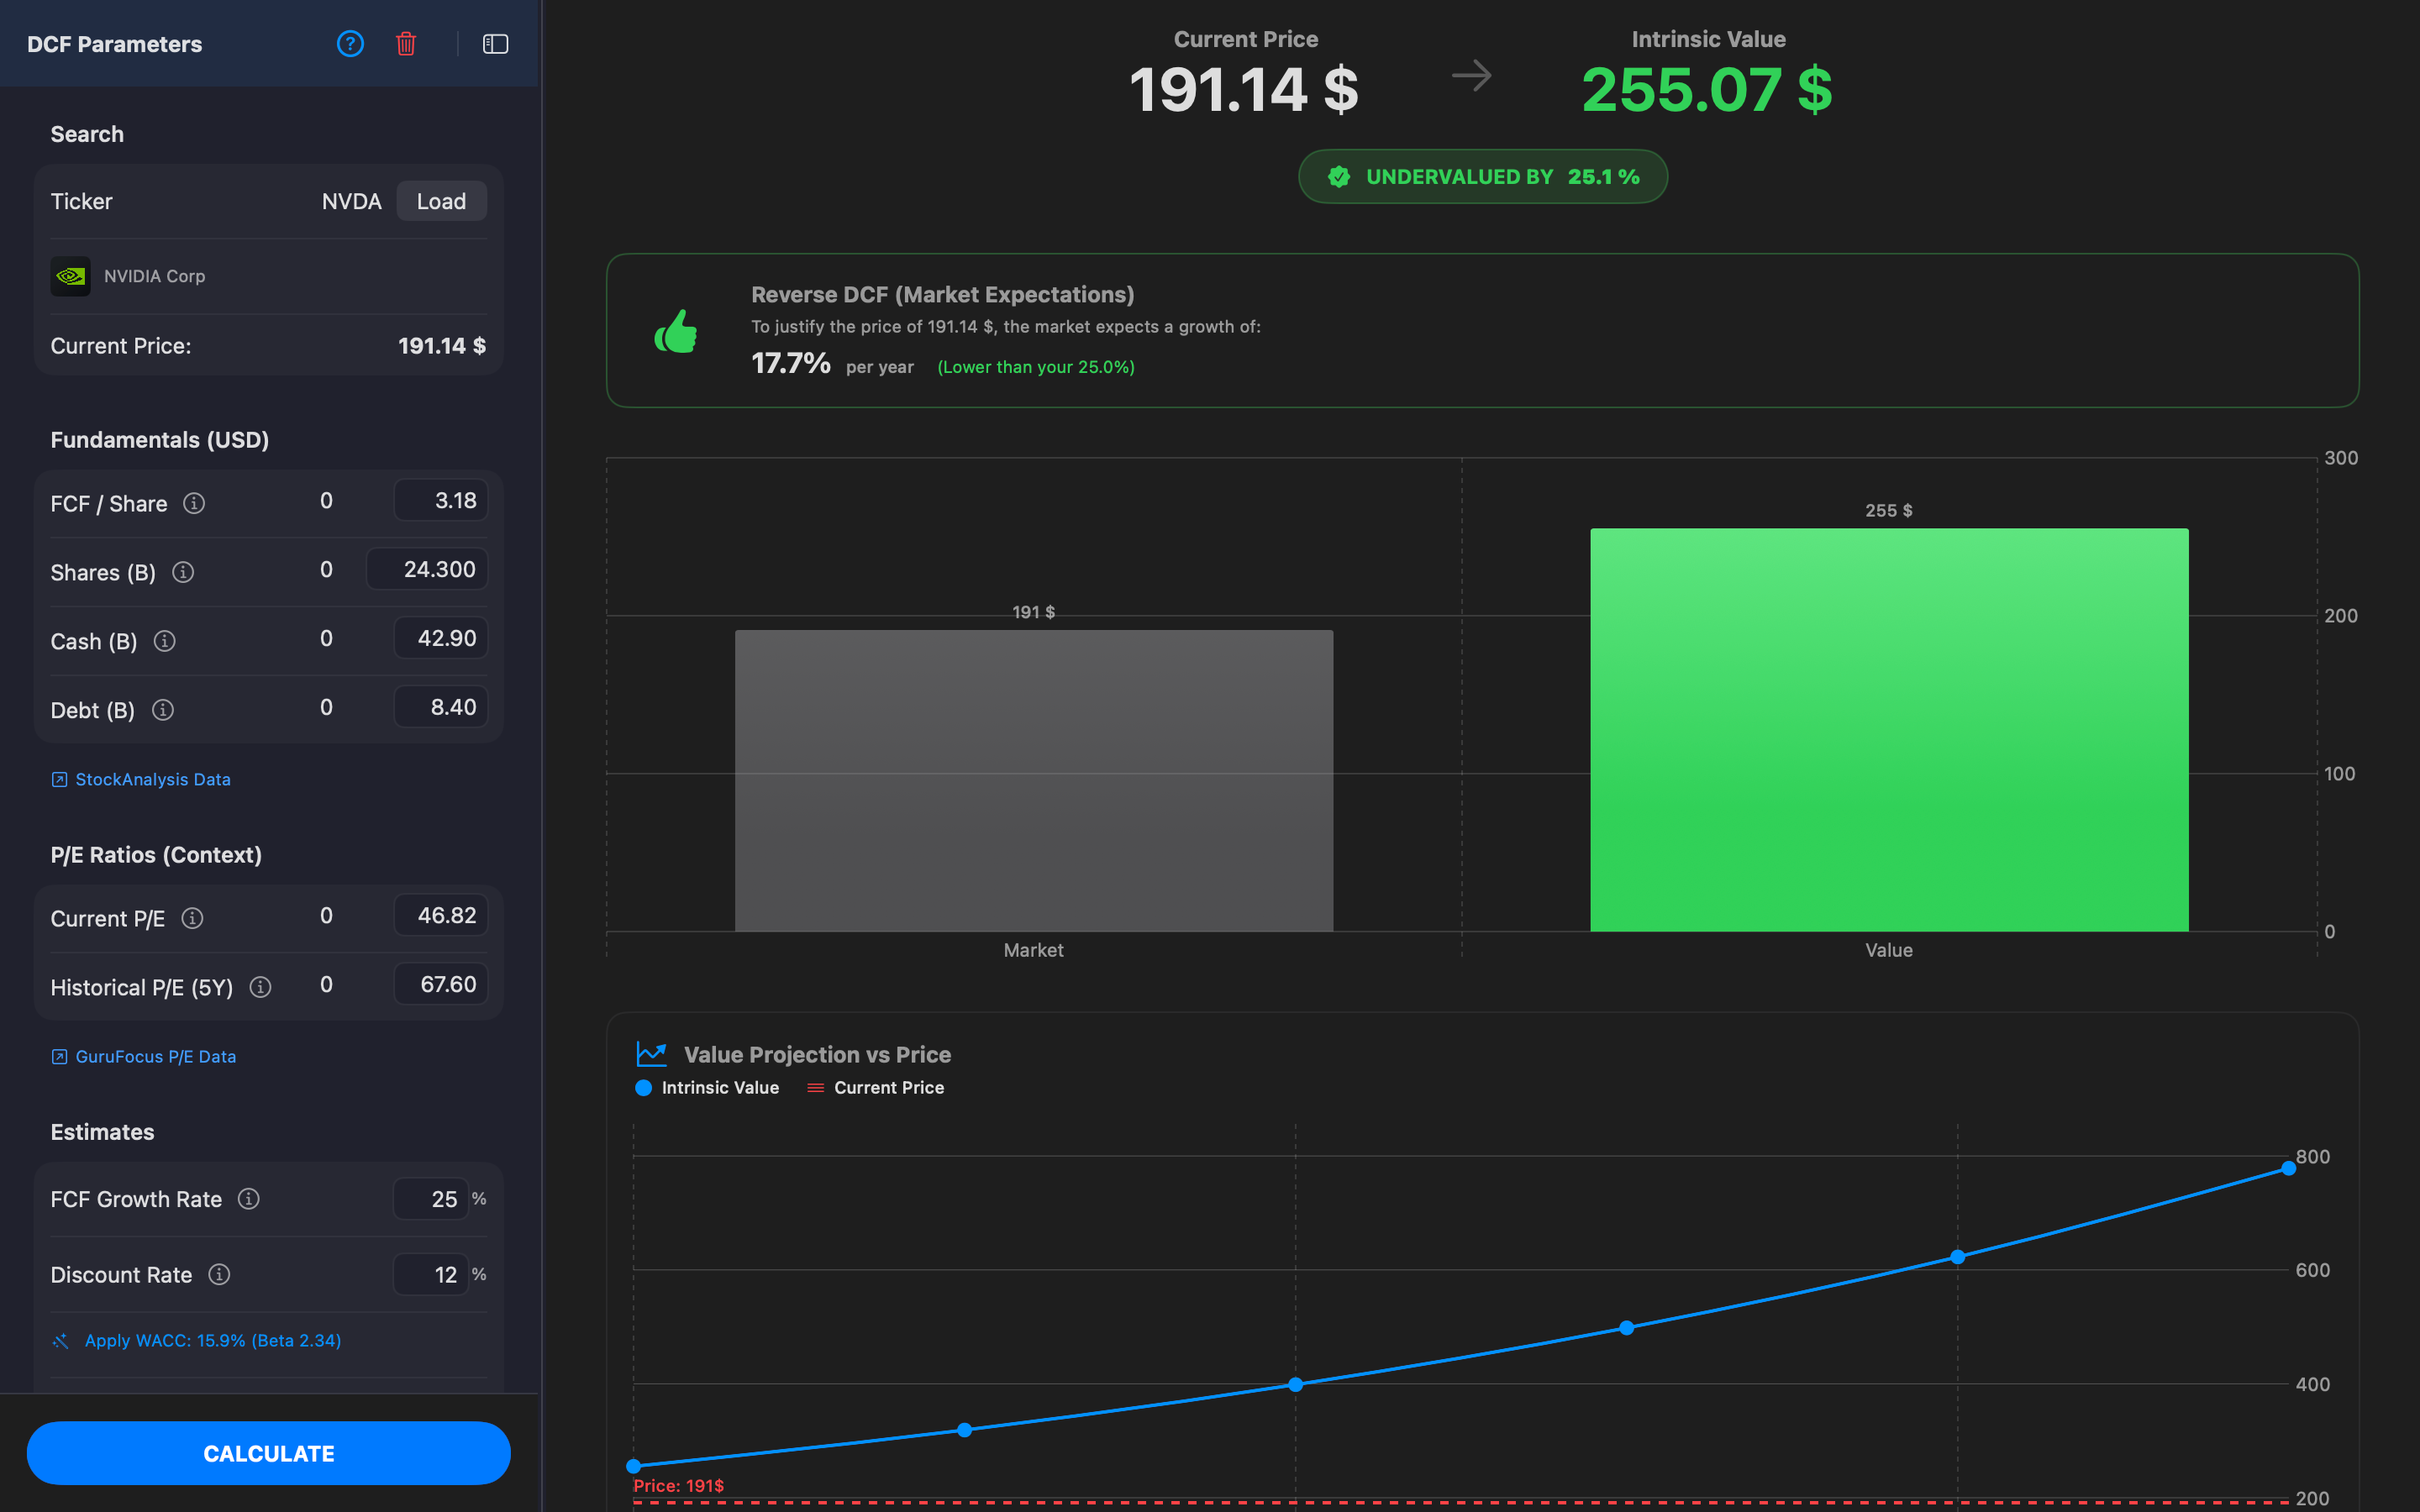This screenshot has height=1512, width=2420.
Task: Click the info icon beside FCF Growth Rate
Action: (x=248, y=1198)
